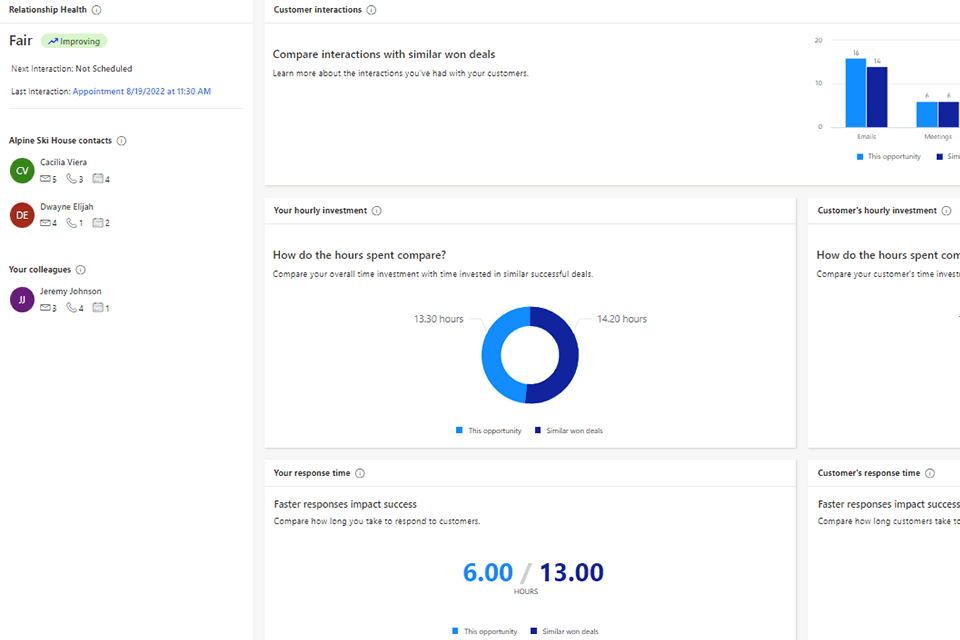Image resolution: width=960 pixels, height=640 pixels.
Task: Click the phone icon under Cacilia Viera
Action: click(71, 179)
